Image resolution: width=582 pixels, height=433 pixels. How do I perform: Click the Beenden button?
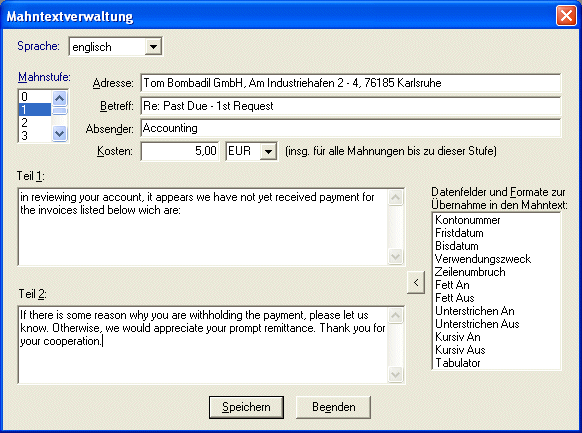pyautogui.click(x=333, y=407)
